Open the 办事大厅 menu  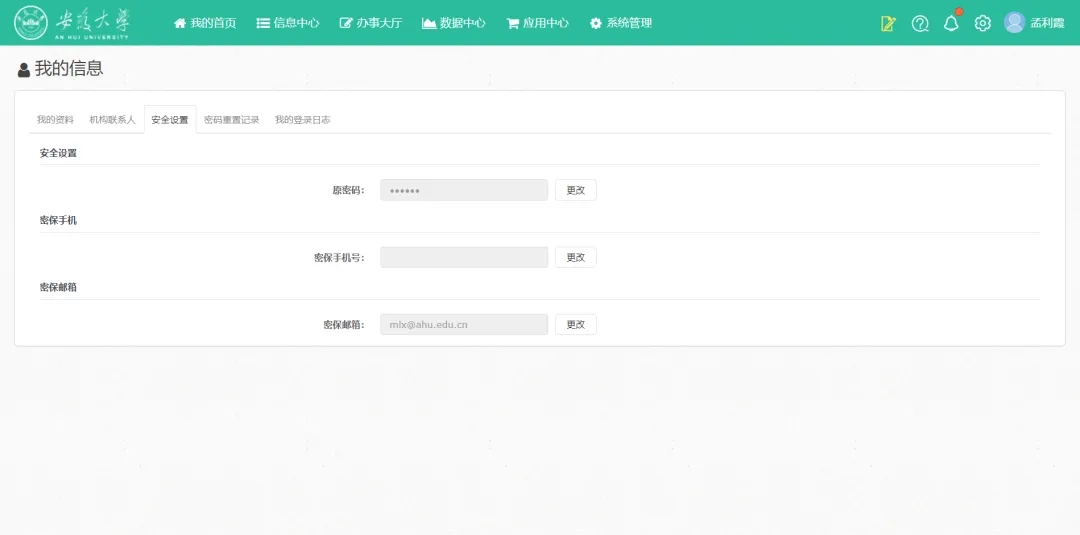tap(371, 23)
